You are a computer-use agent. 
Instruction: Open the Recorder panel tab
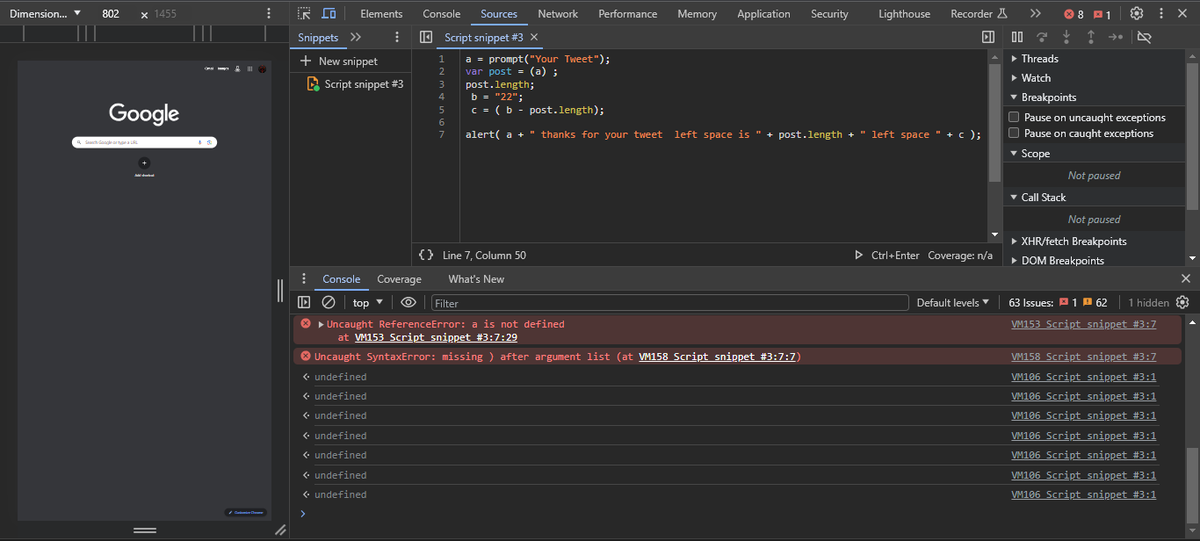(978, 14)
